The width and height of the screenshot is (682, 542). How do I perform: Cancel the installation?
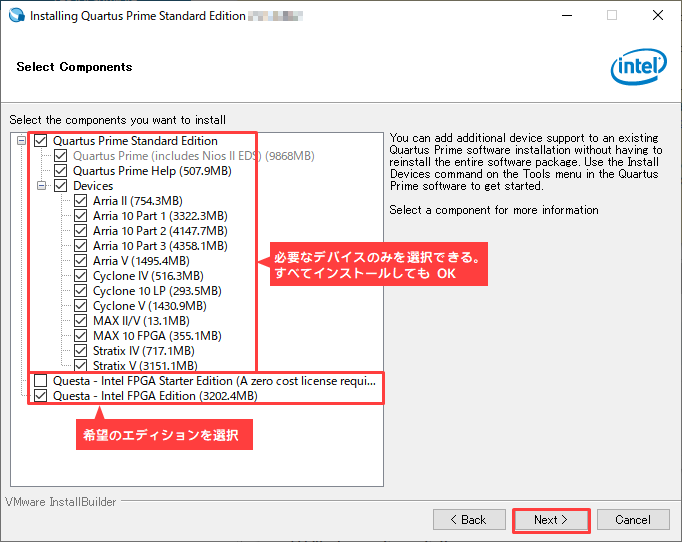(x=633, y=520)
